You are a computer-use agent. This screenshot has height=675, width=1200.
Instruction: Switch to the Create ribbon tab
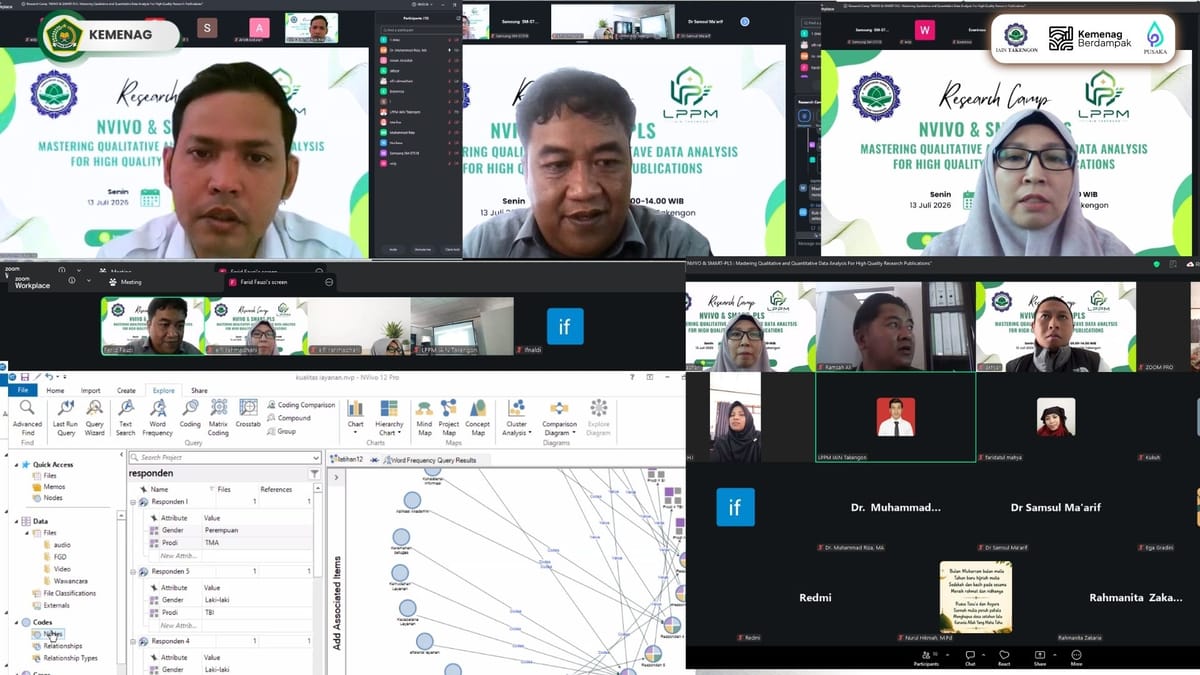pyautogui.click(x=126, y=391)
